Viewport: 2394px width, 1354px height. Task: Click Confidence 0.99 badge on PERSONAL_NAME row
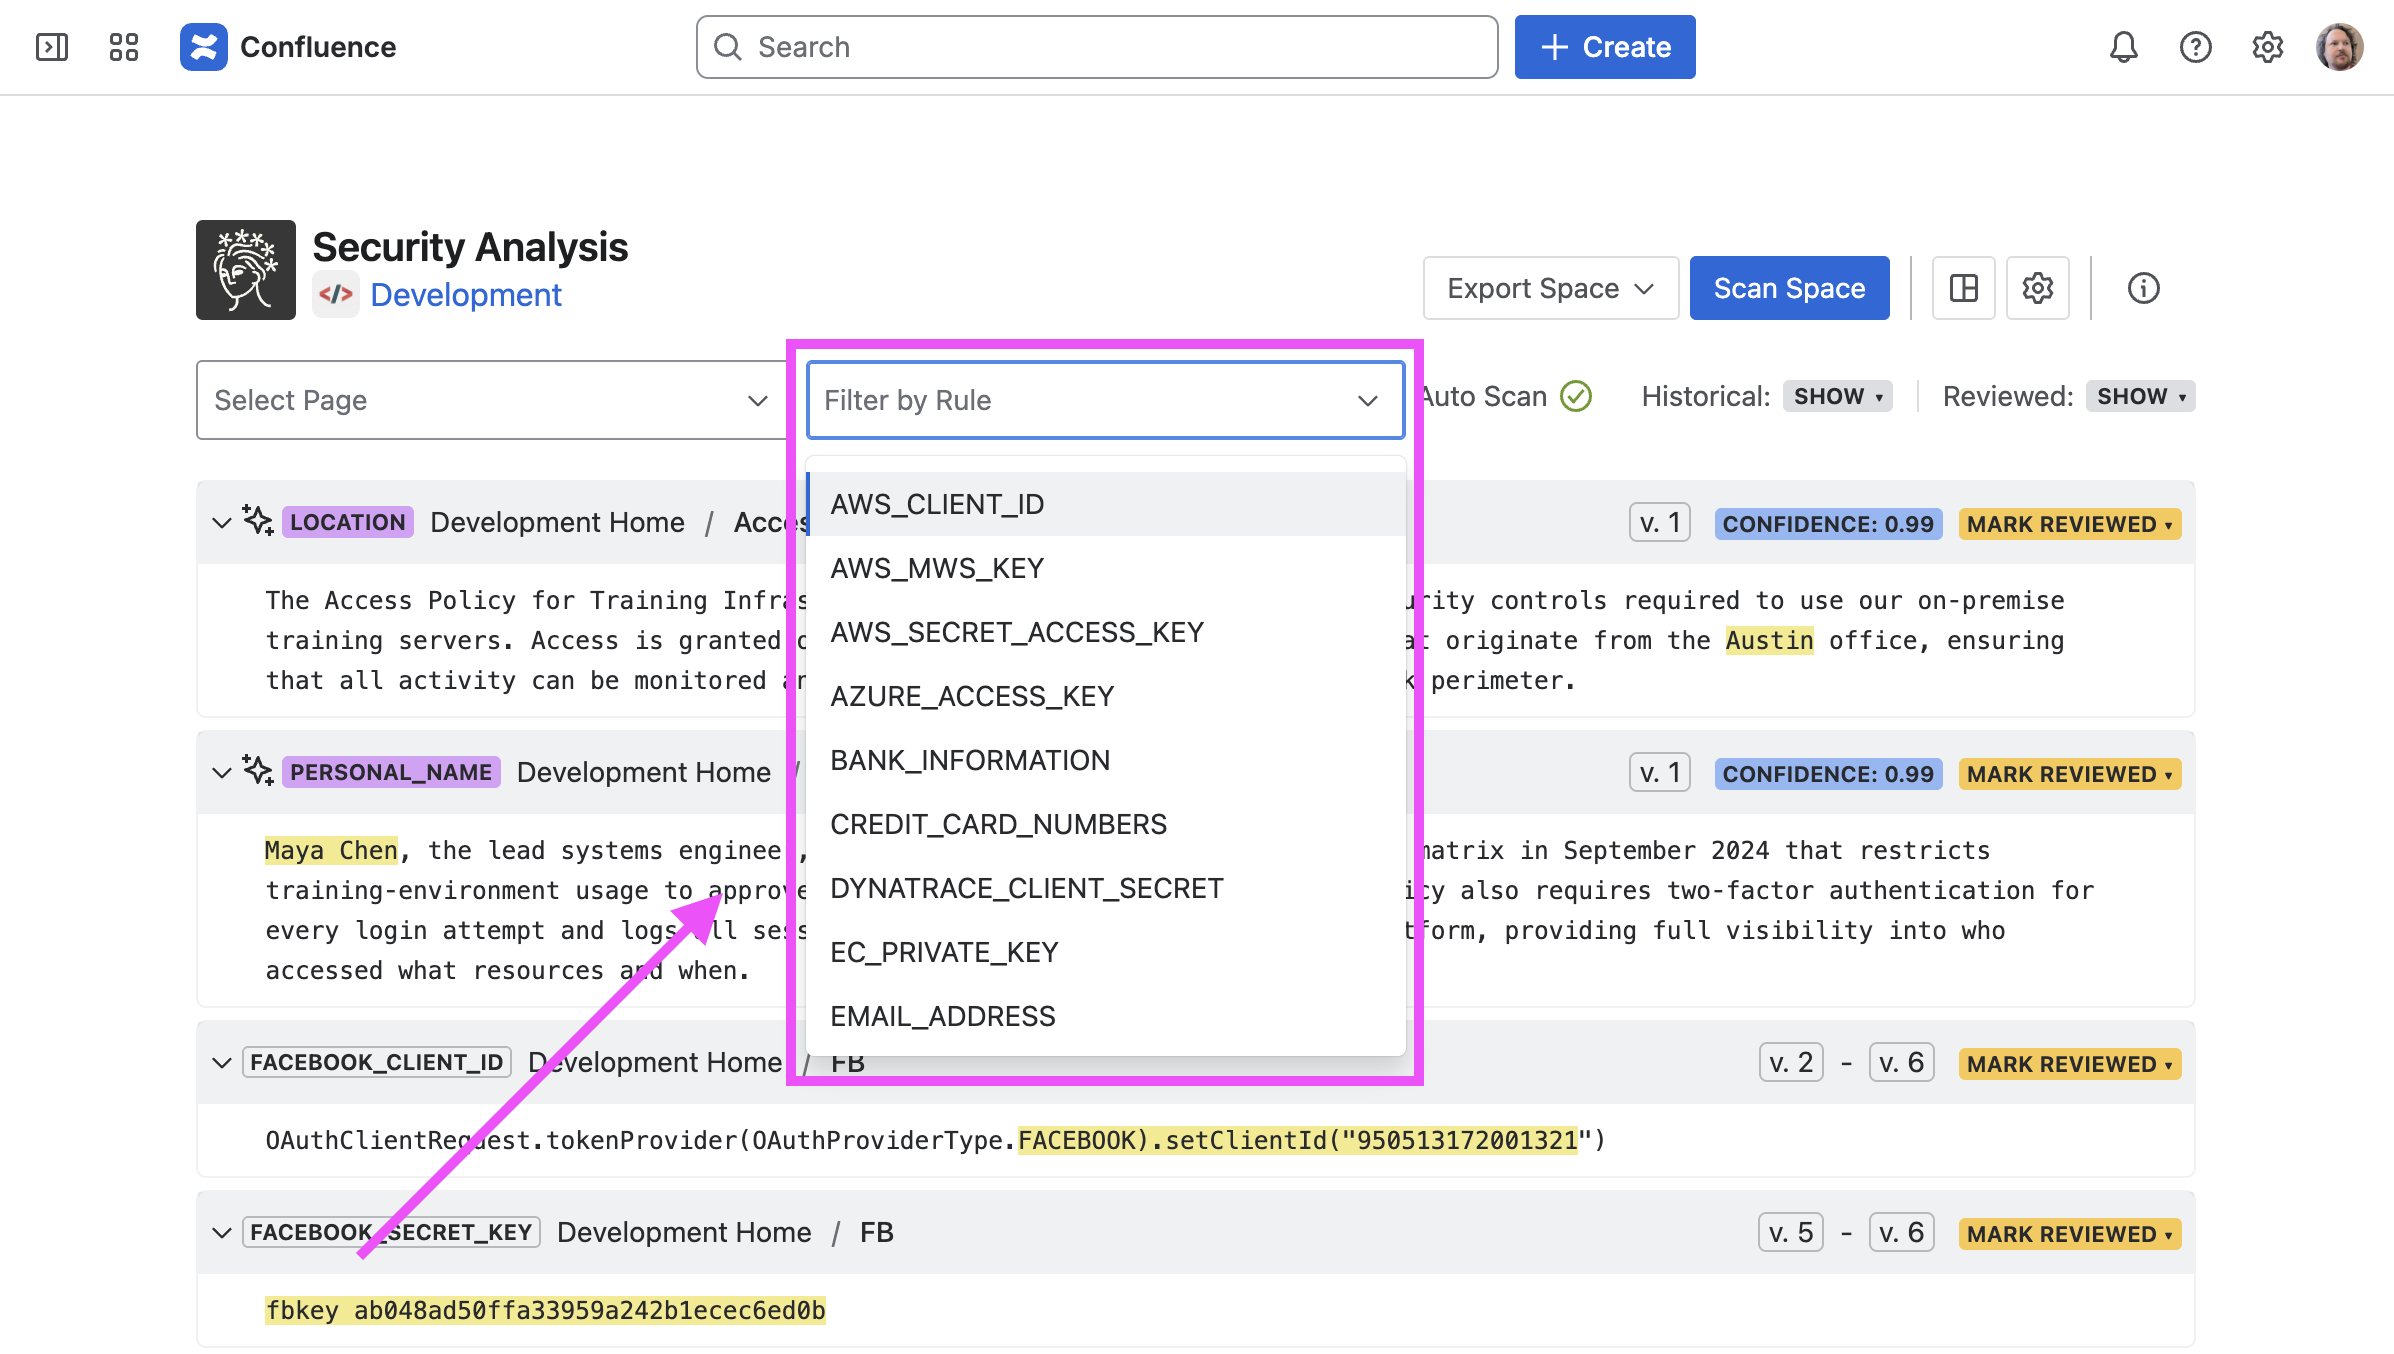coord(1828,774)
